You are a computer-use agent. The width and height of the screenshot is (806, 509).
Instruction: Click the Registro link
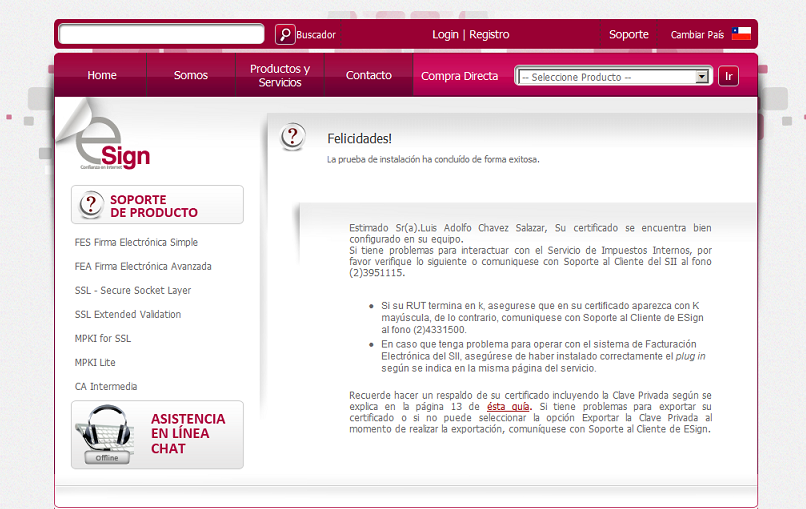click(490, 35)
